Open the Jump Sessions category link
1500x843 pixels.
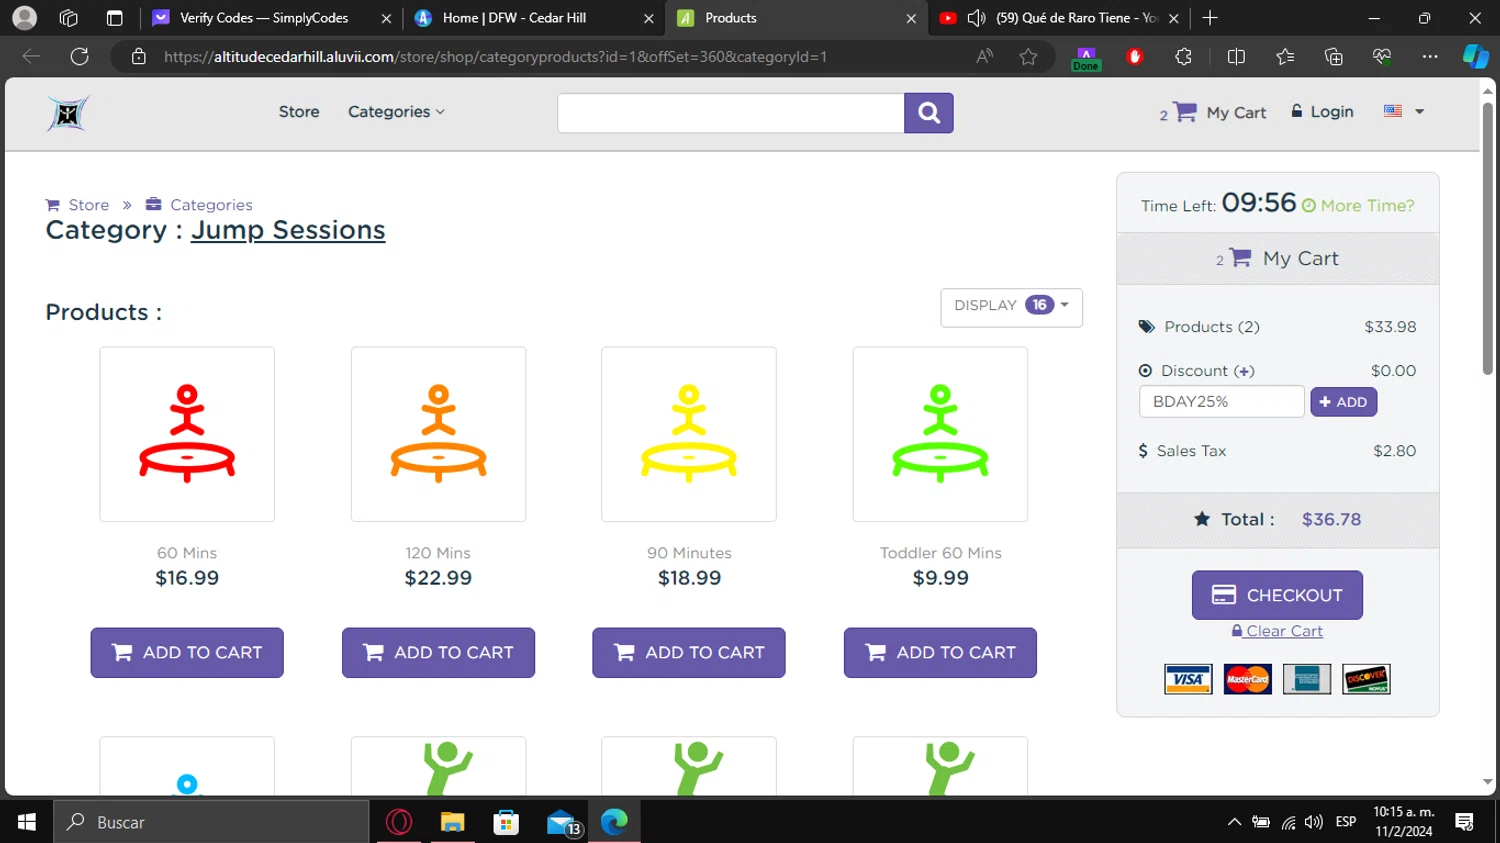click(288, 230)
